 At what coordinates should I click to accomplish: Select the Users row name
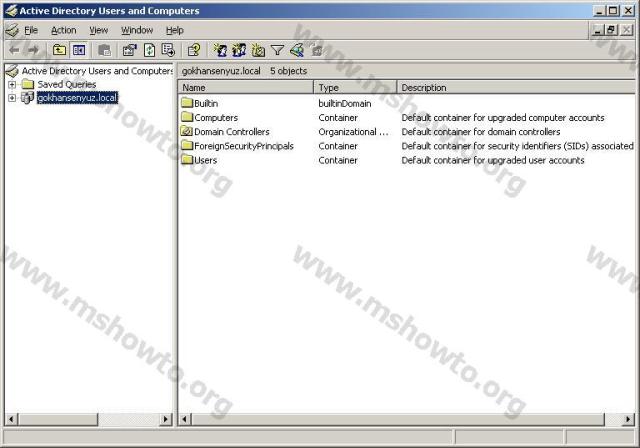click(205, 160)
